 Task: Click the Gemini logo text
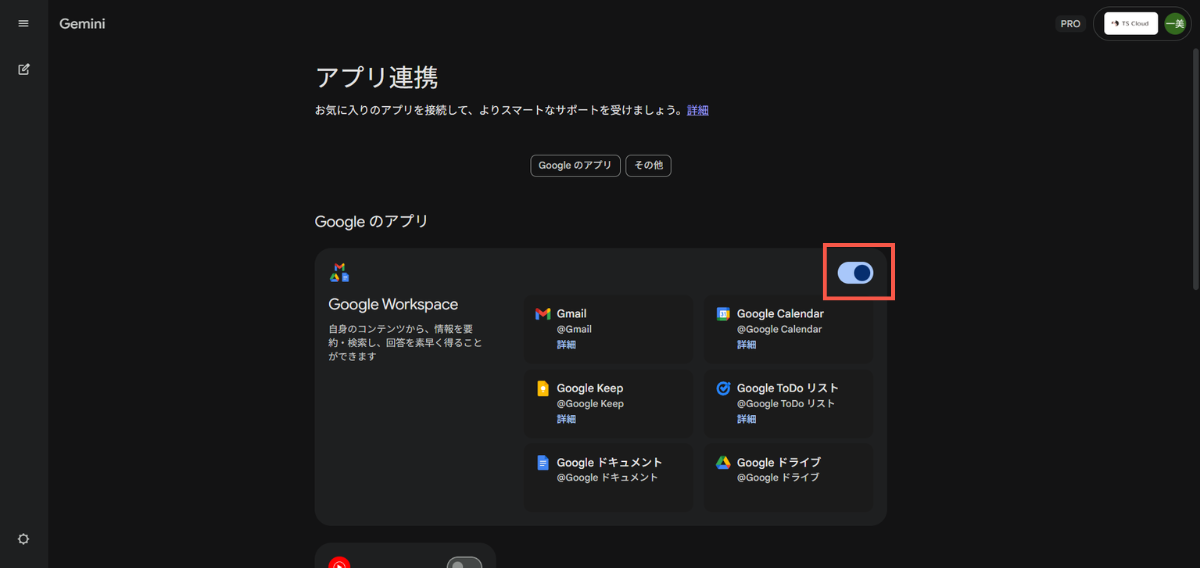click(82, 23)
